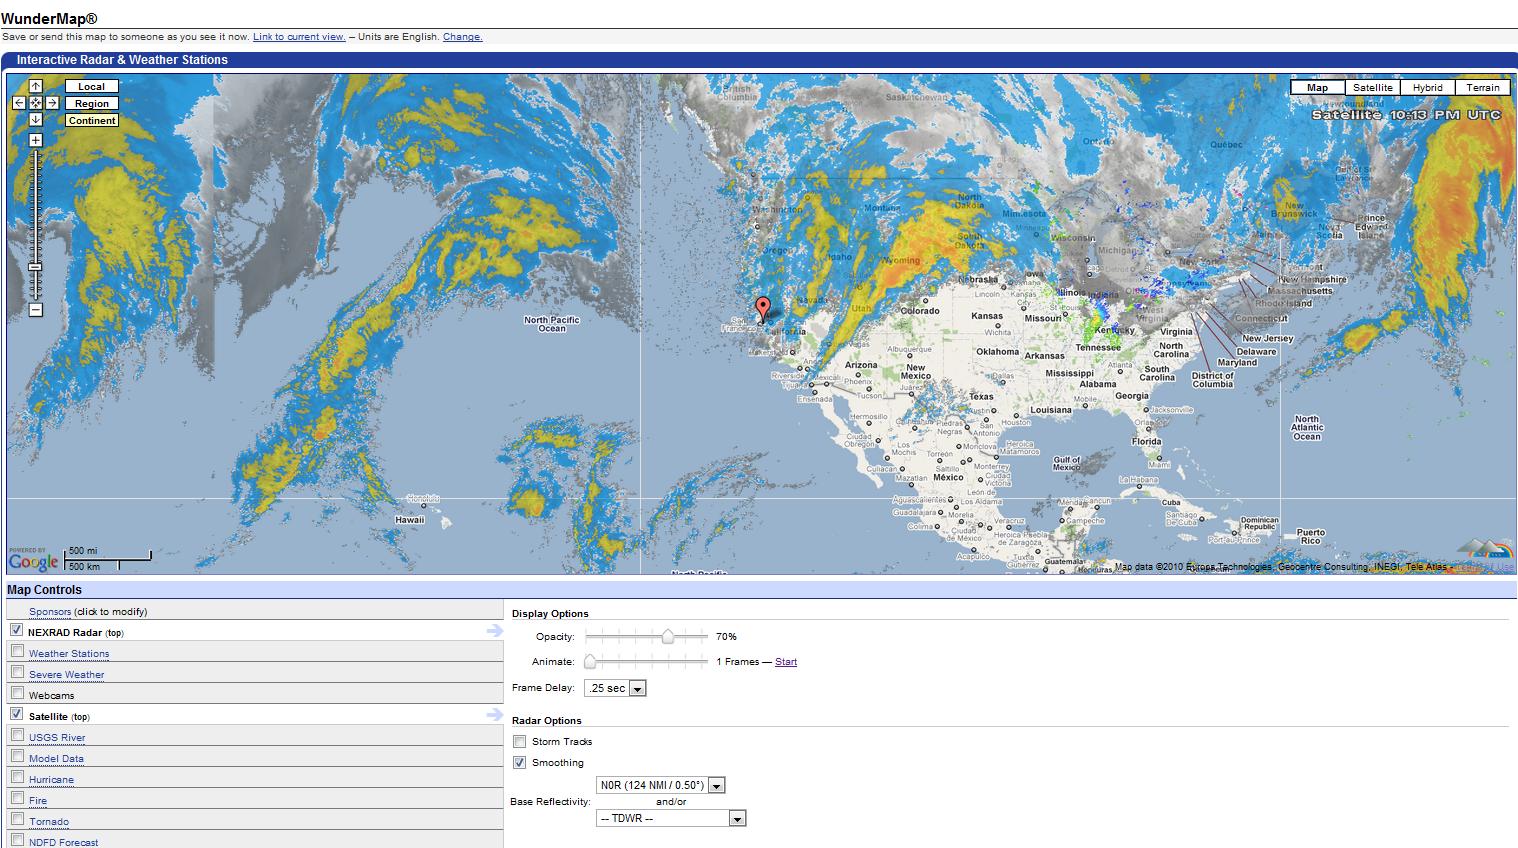Click the 'Texas' label on the map
Image resolution: width=1518 pixels, height=848 pixels.
(981, 396)
